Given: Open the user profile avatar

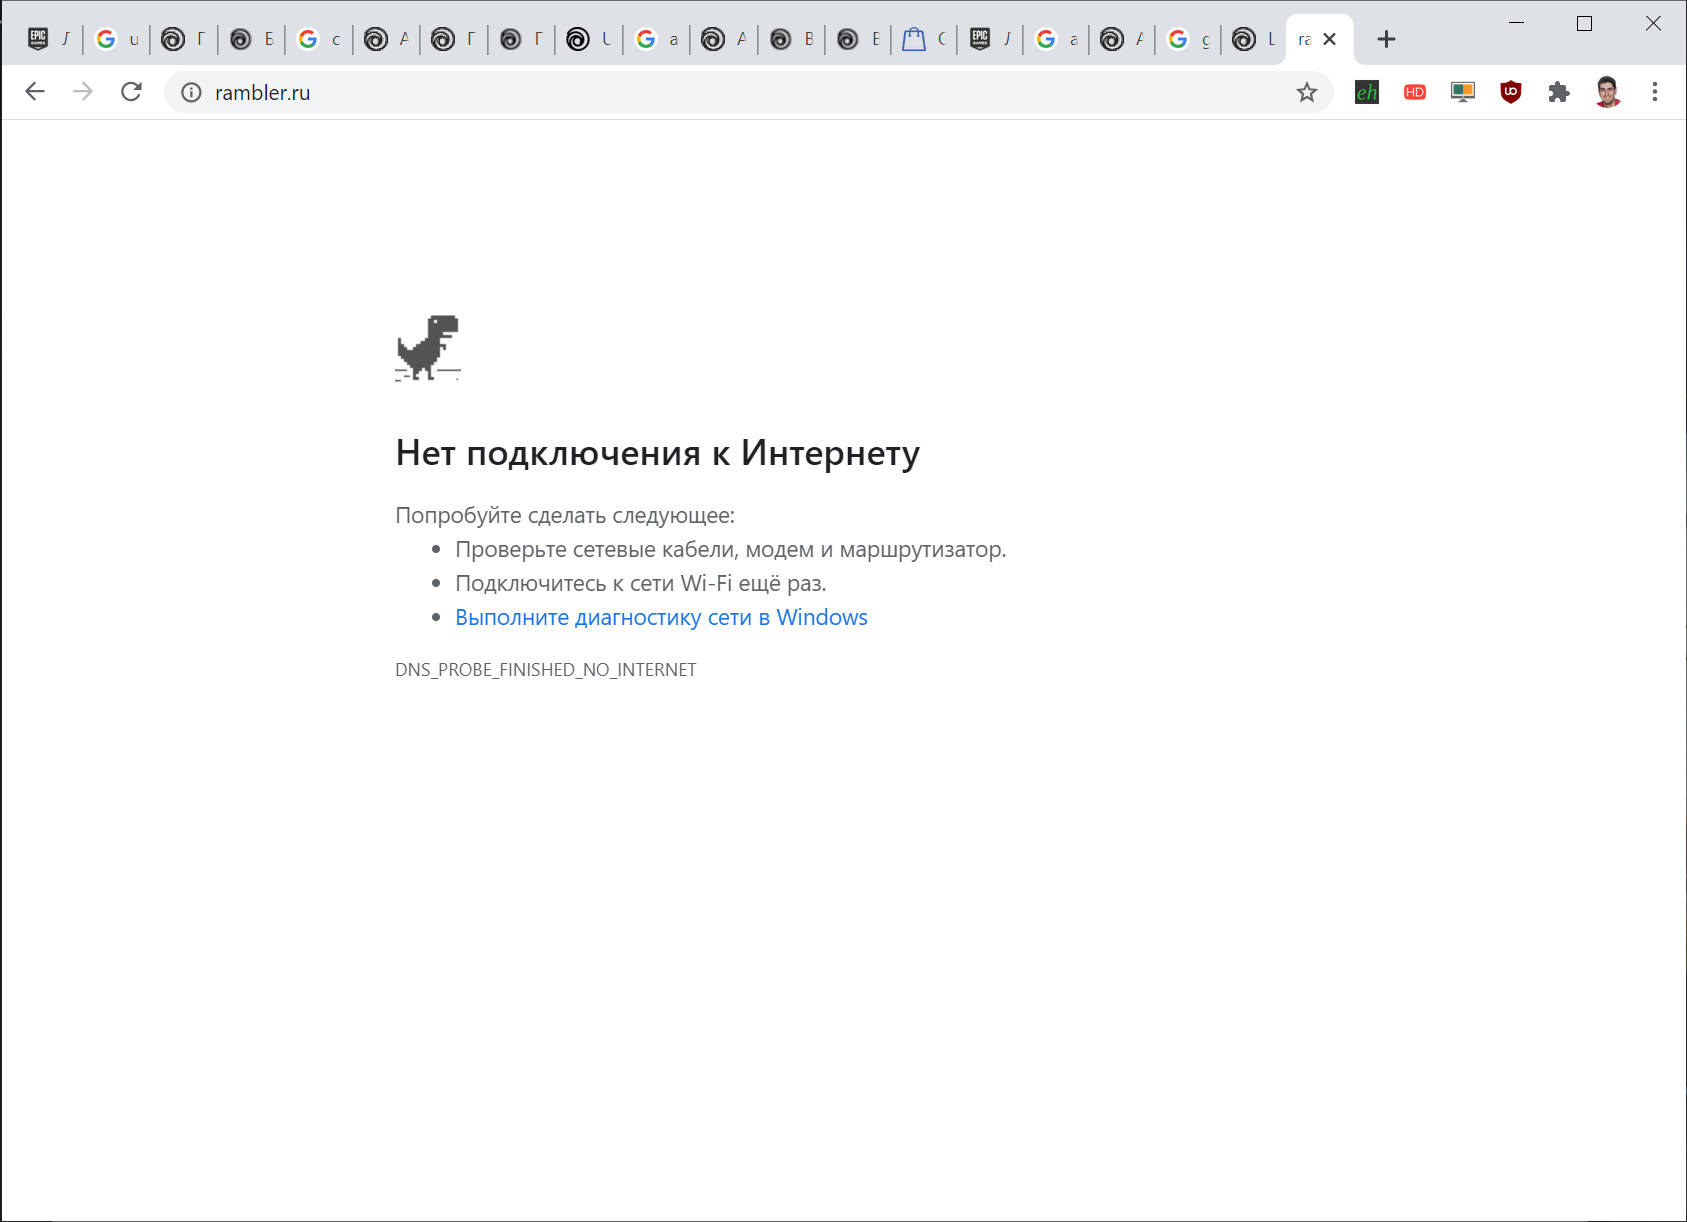Looking at the screenshot, I should click(1607, 92).
